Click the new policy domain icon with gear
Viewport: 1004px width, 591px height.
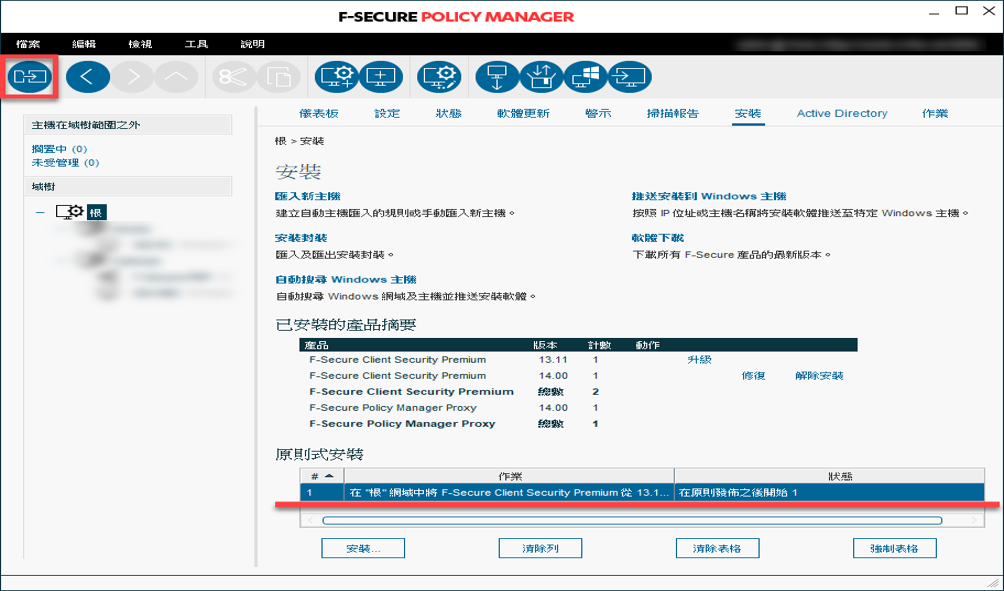click(335, 77)
